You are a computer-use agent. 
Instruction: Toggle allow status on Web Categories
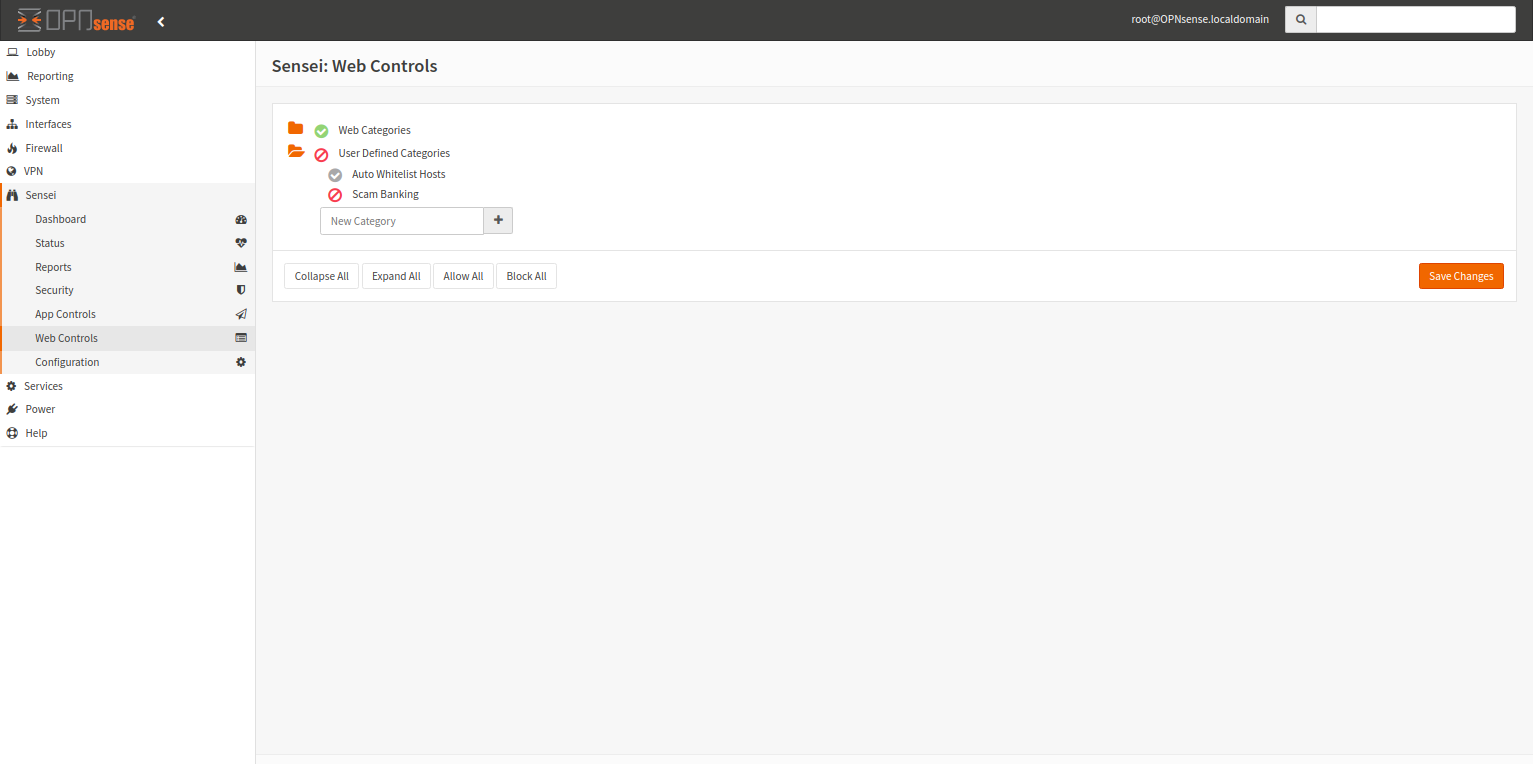(x=320, y=130)
